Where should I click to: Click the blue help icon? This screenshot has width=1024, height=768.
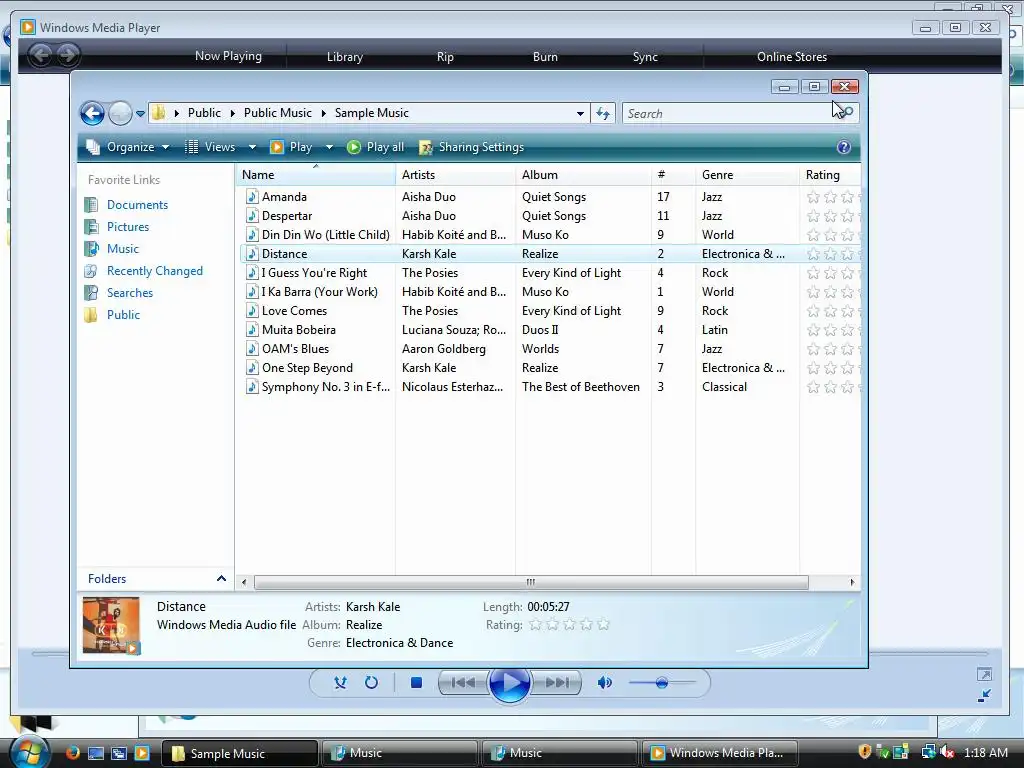(x=844, y=147)
